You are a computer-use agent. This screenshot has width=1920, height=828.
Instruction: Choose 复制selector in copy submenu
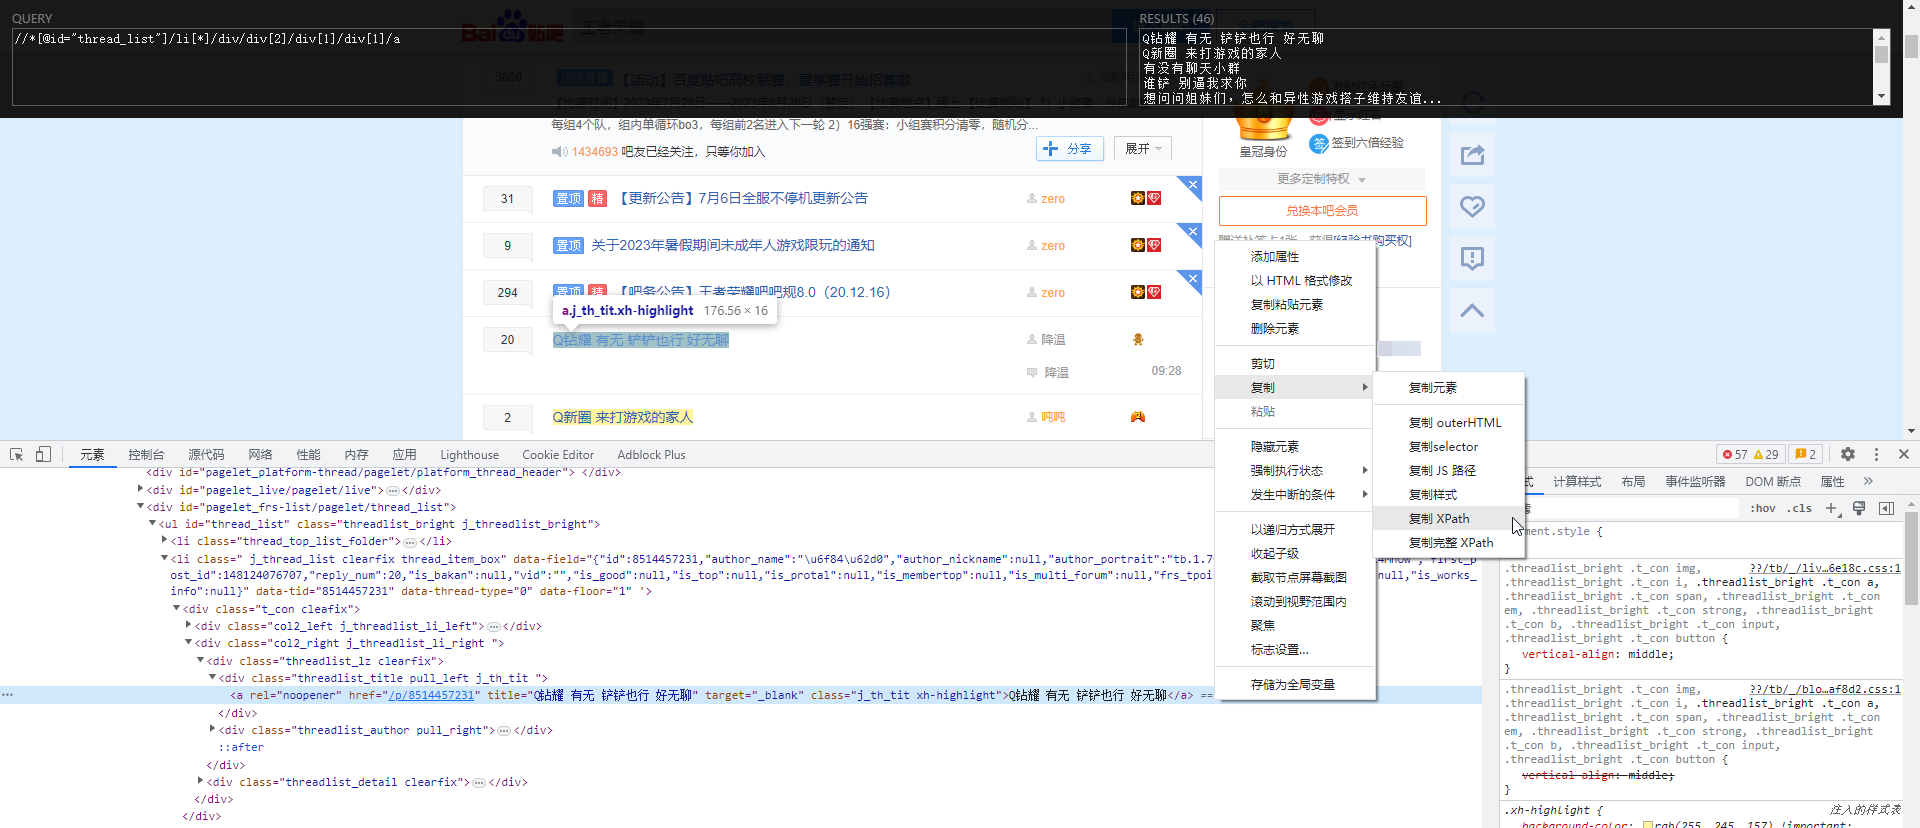(x=1449, y=447)
